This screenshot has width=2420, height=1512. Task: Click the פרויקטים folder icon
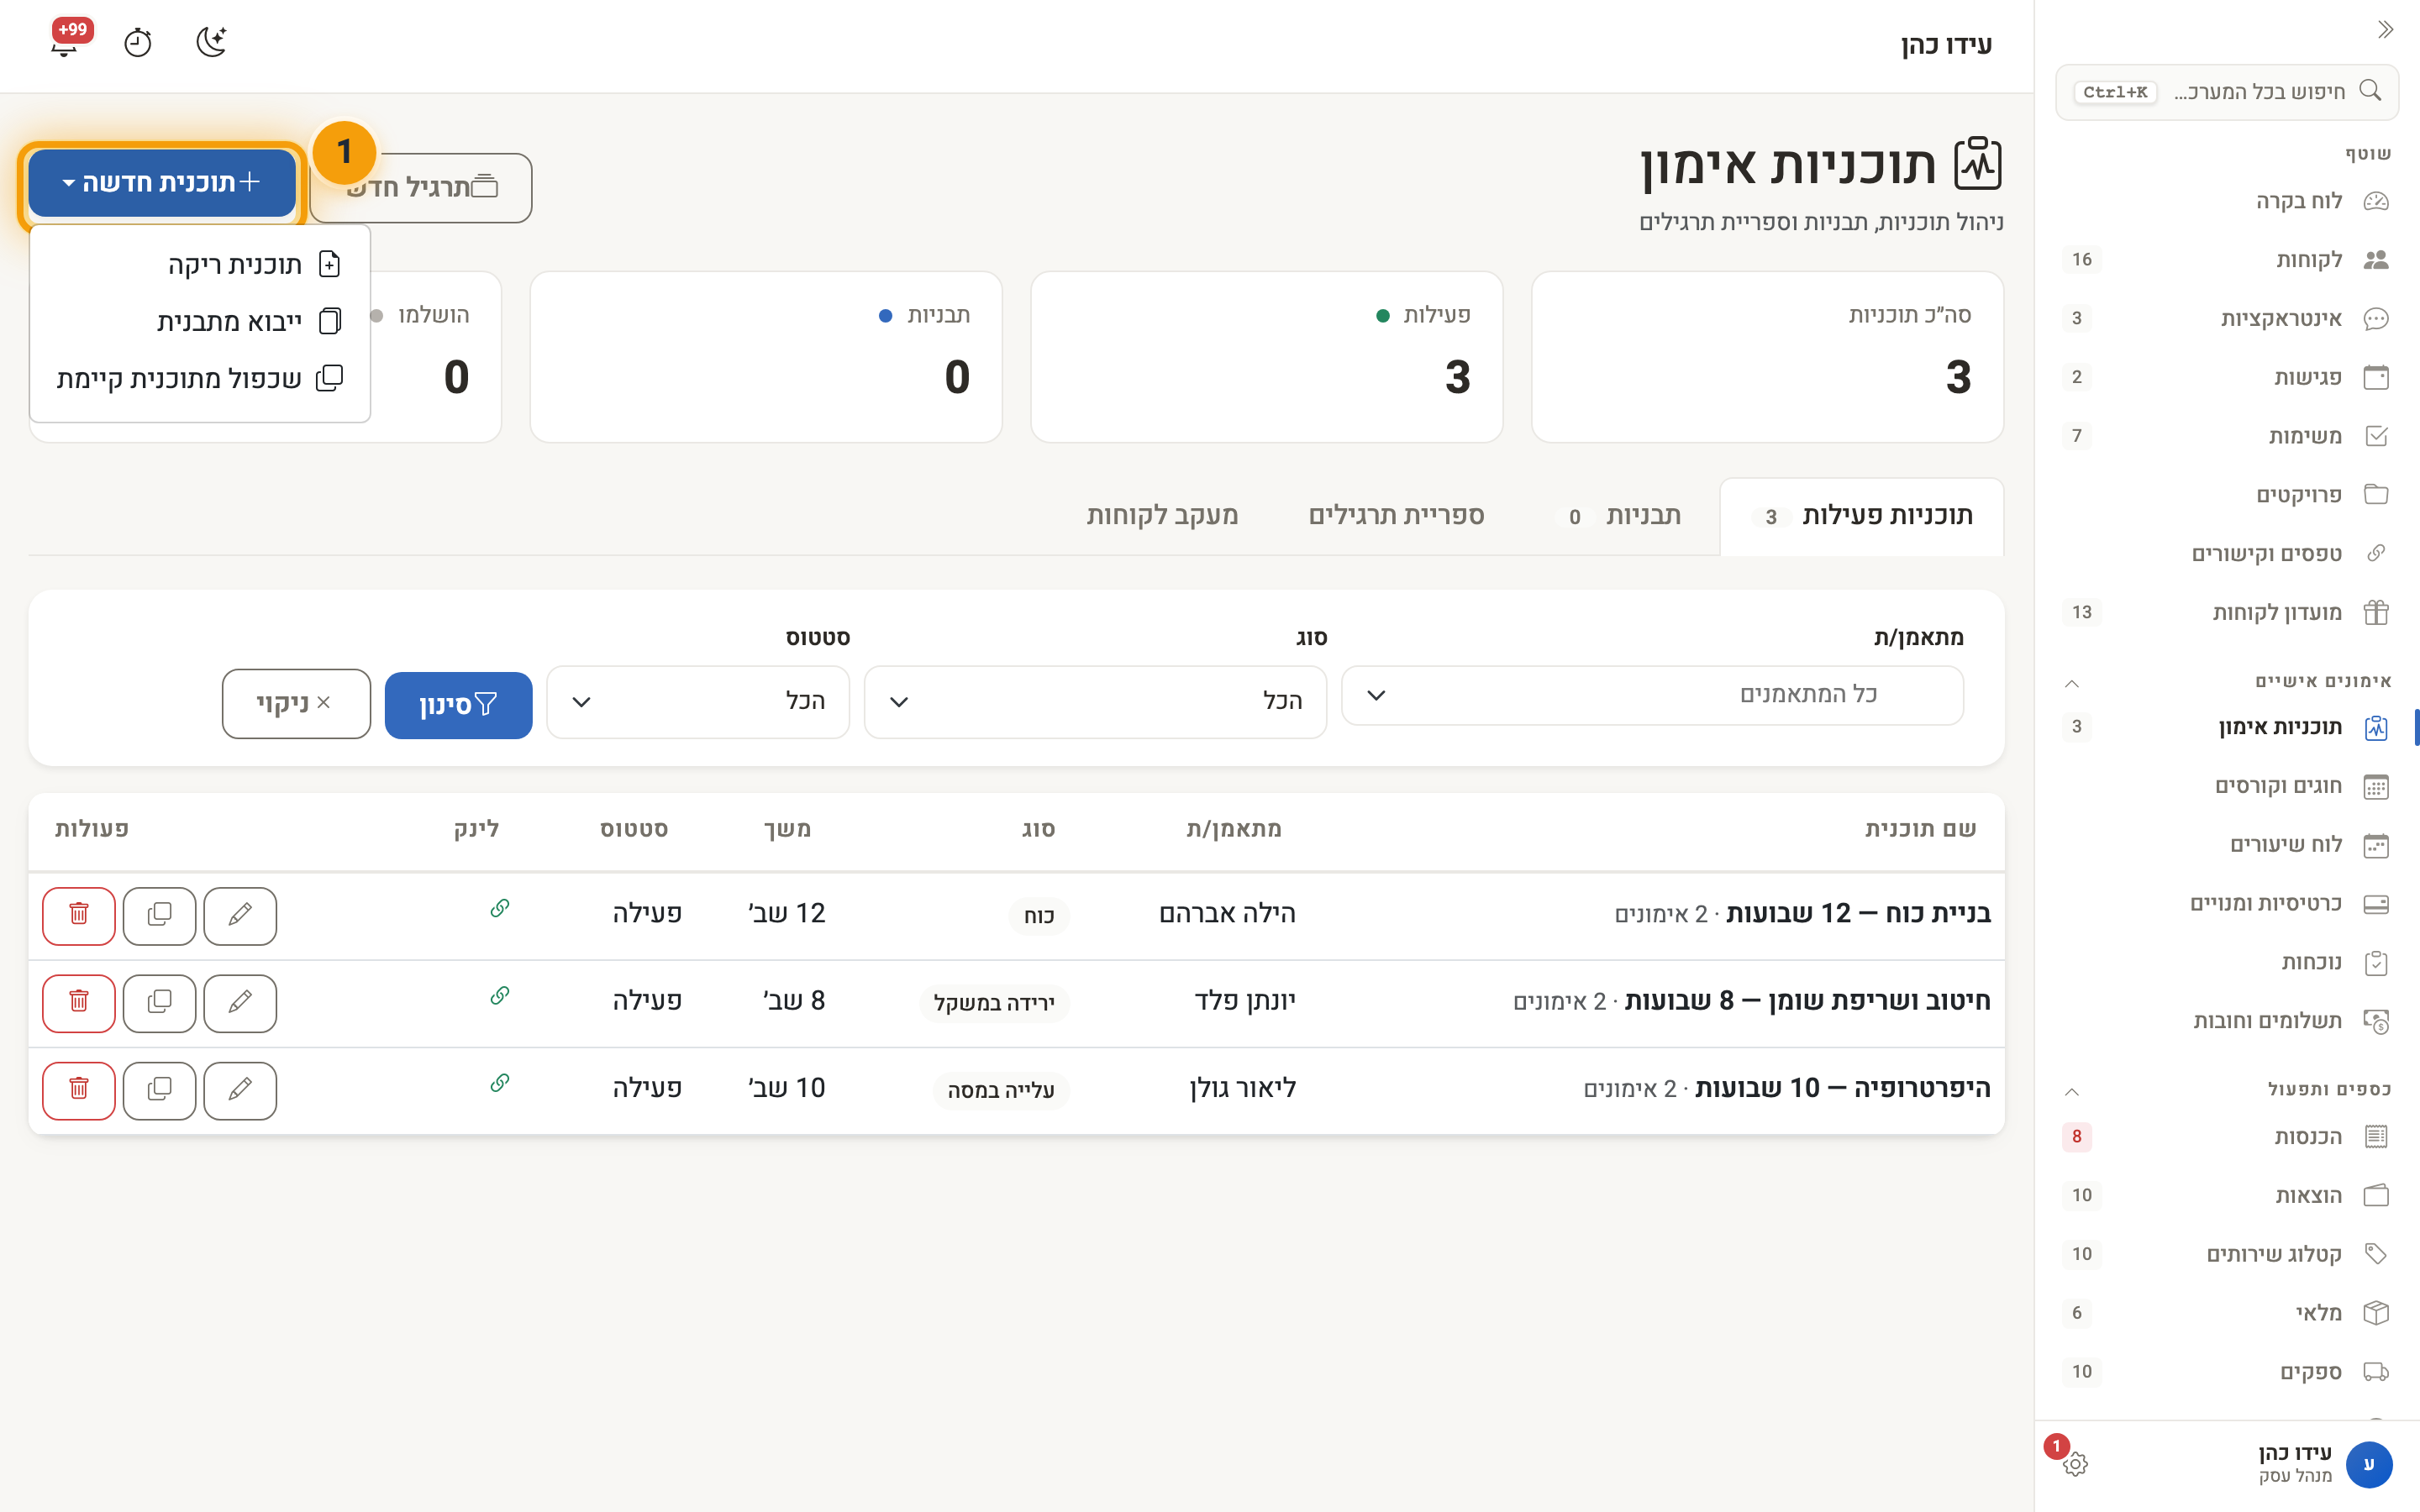[2376, 495]
